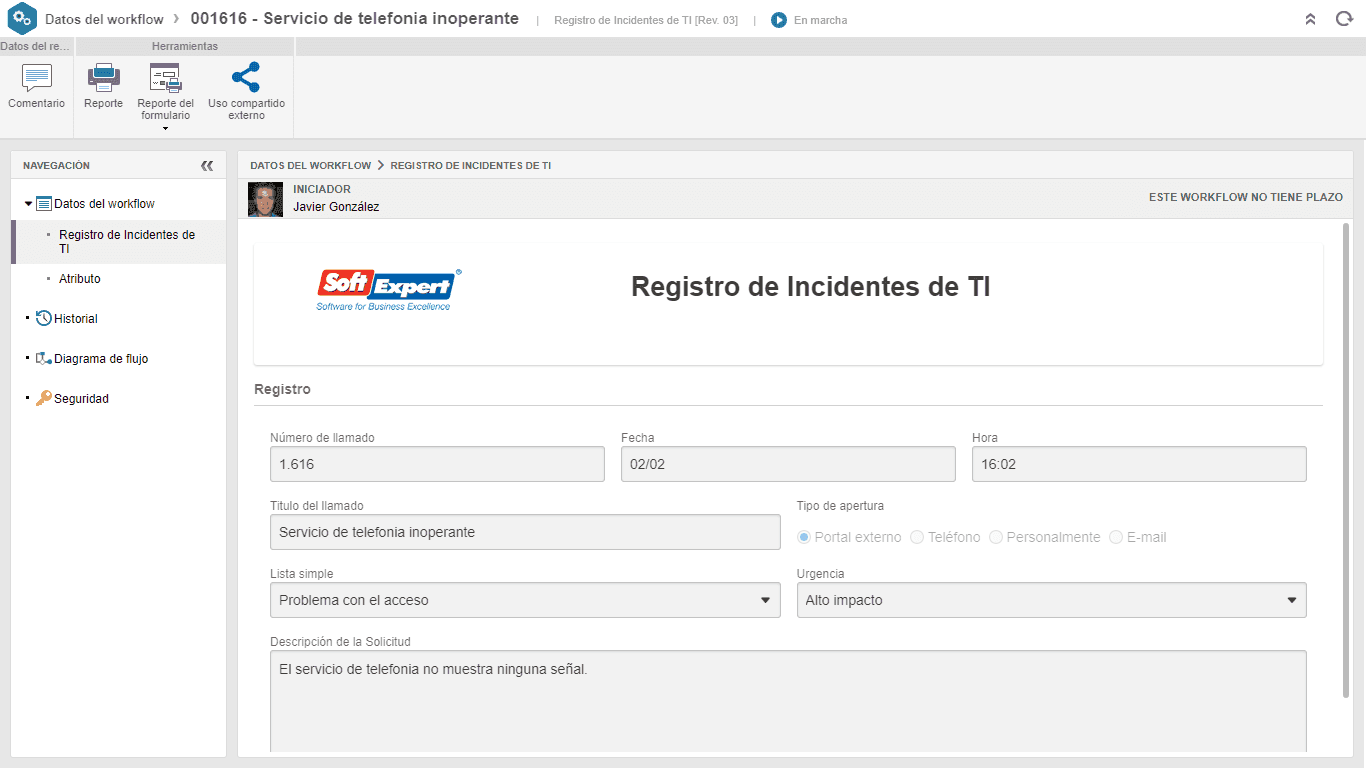Open the Uso compartido externo share icon

pyautogui.click(x=246, y=77)
